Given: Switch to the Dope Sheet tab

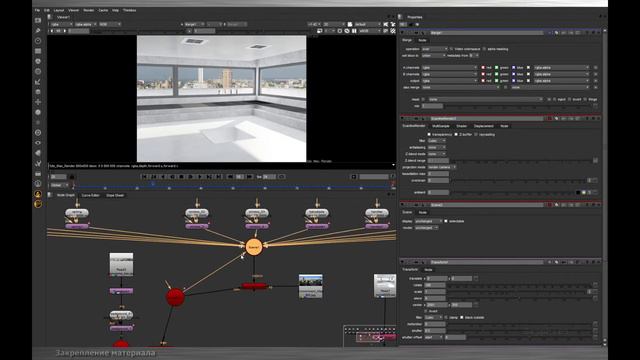Looking at the screenshot, I should point(115,196).
